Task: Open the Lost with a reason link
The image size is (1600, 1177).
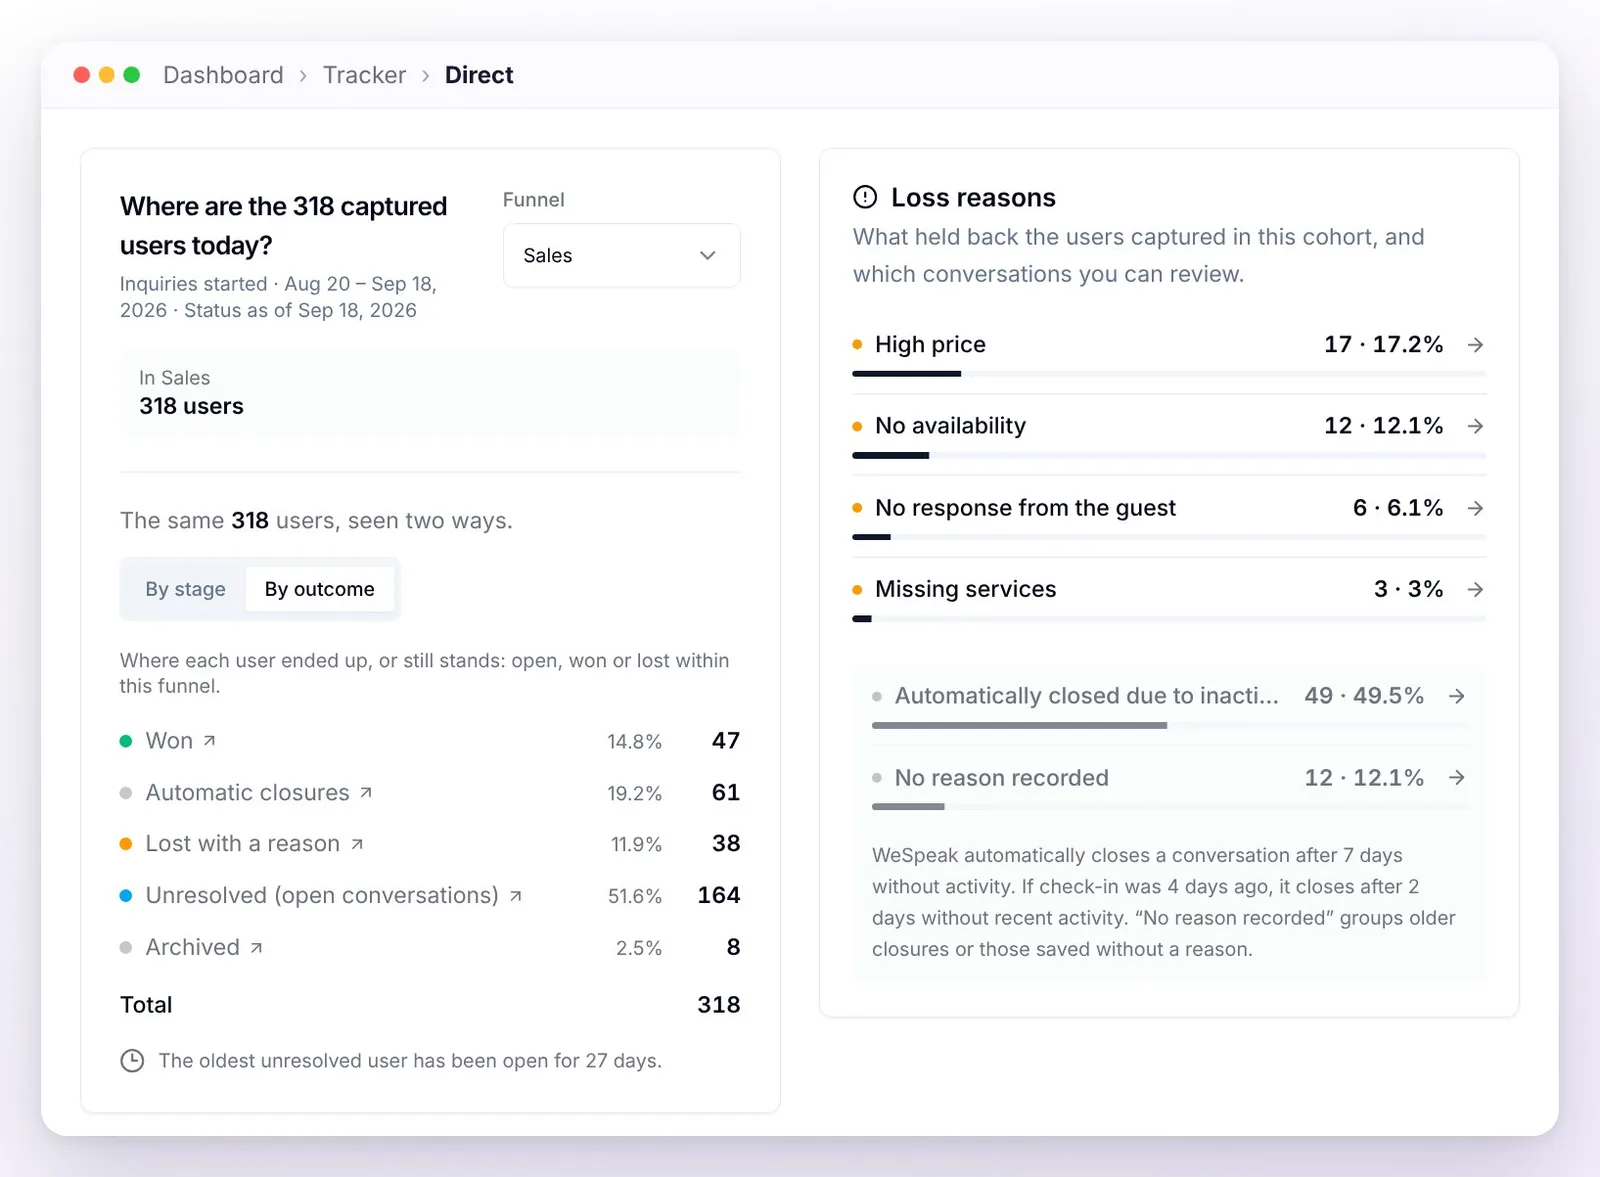Action: (255, 844)
